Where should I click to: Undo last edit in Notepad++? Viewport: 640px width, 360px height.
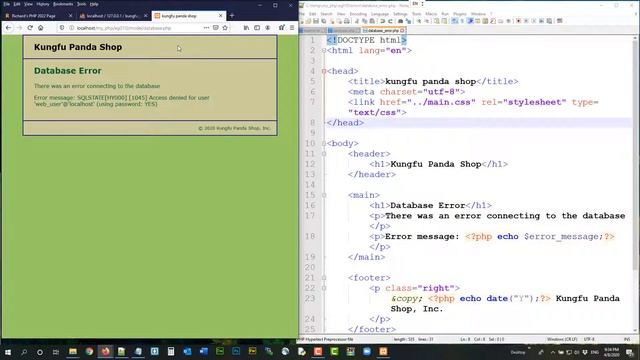[x=382, y=21]
